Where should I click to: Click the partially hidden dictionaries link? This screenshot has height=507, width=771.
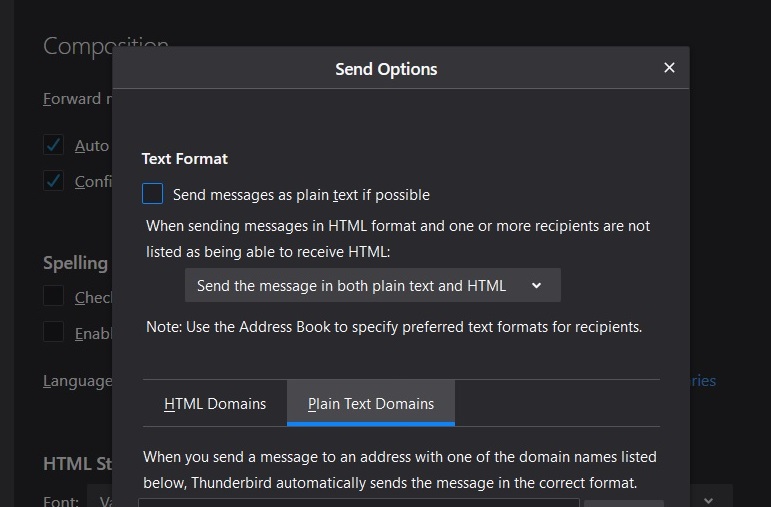point(702,381)
